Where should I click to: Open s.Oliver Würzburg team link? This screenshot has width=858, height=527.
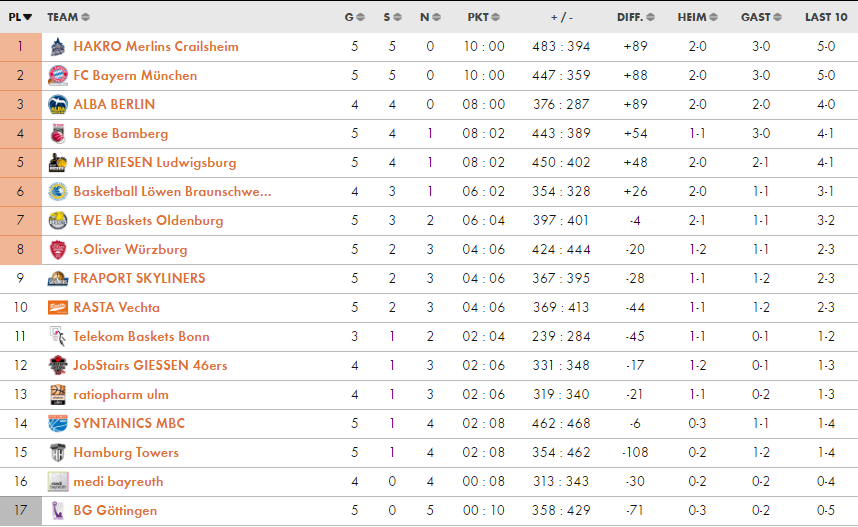coord(130,249)
